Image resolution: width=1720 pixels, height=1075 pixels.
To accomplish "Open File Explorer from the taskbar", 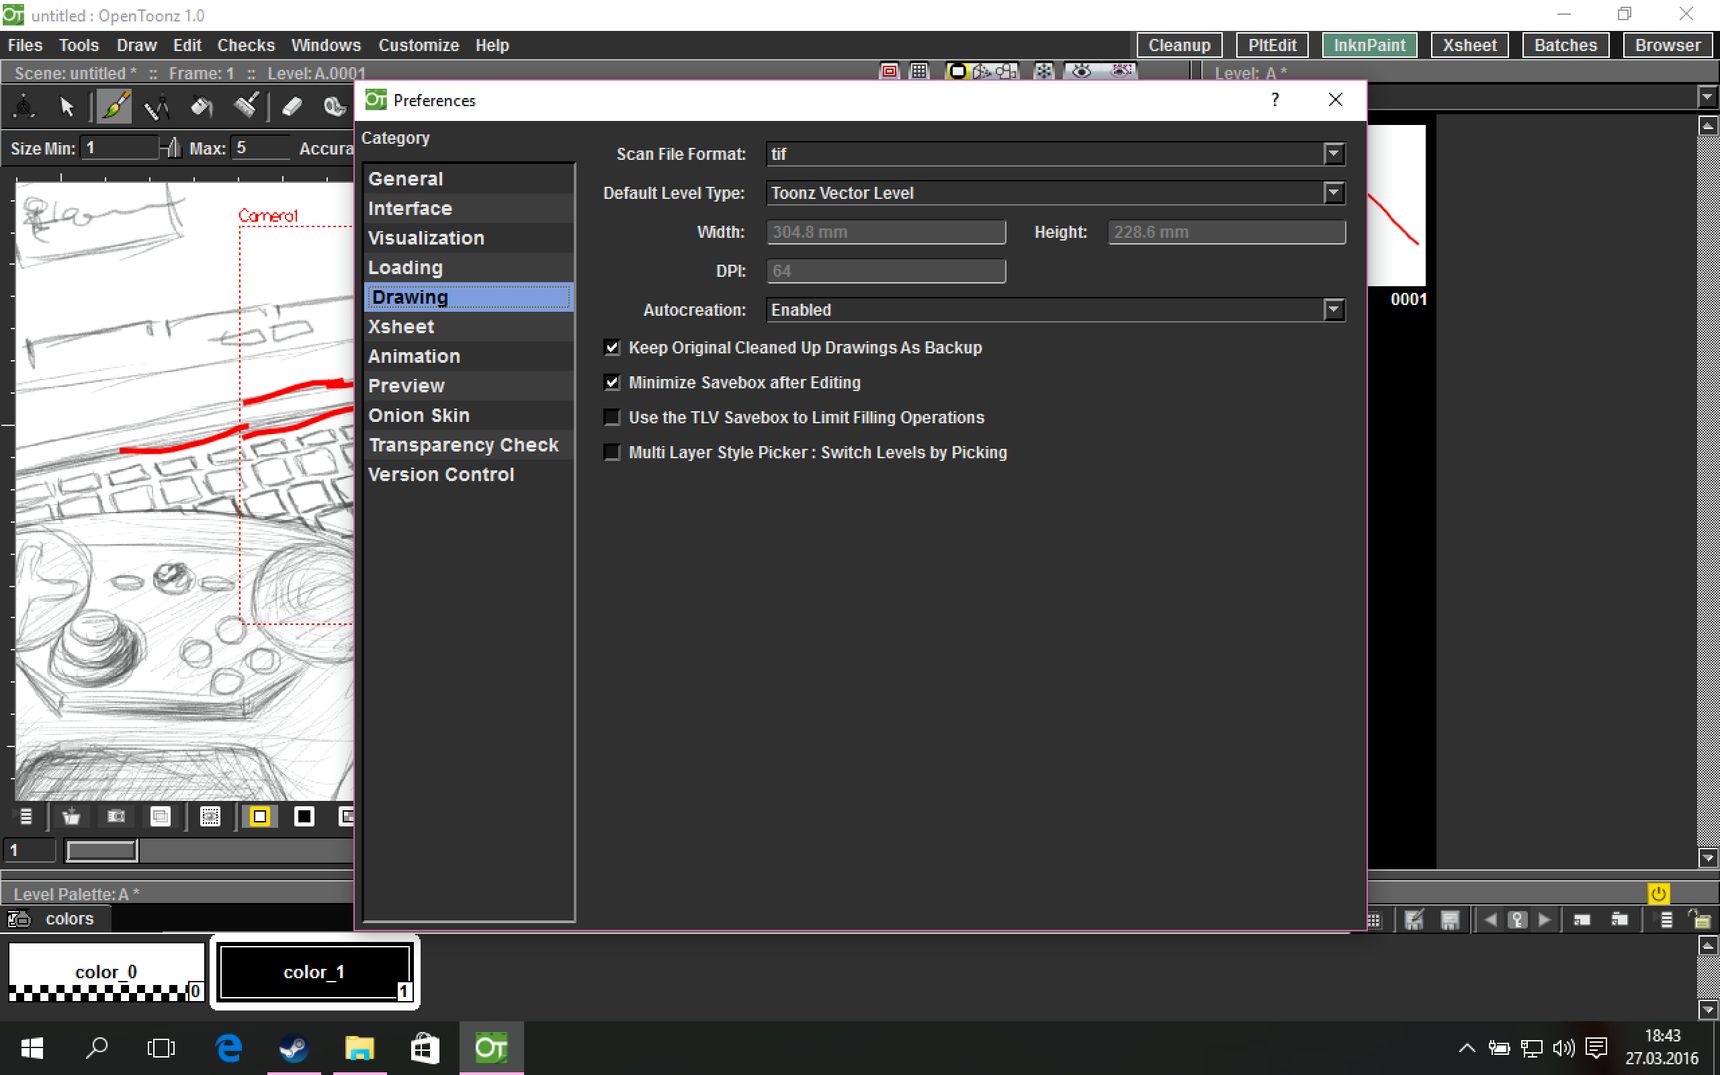I will tap(359, 1048).
